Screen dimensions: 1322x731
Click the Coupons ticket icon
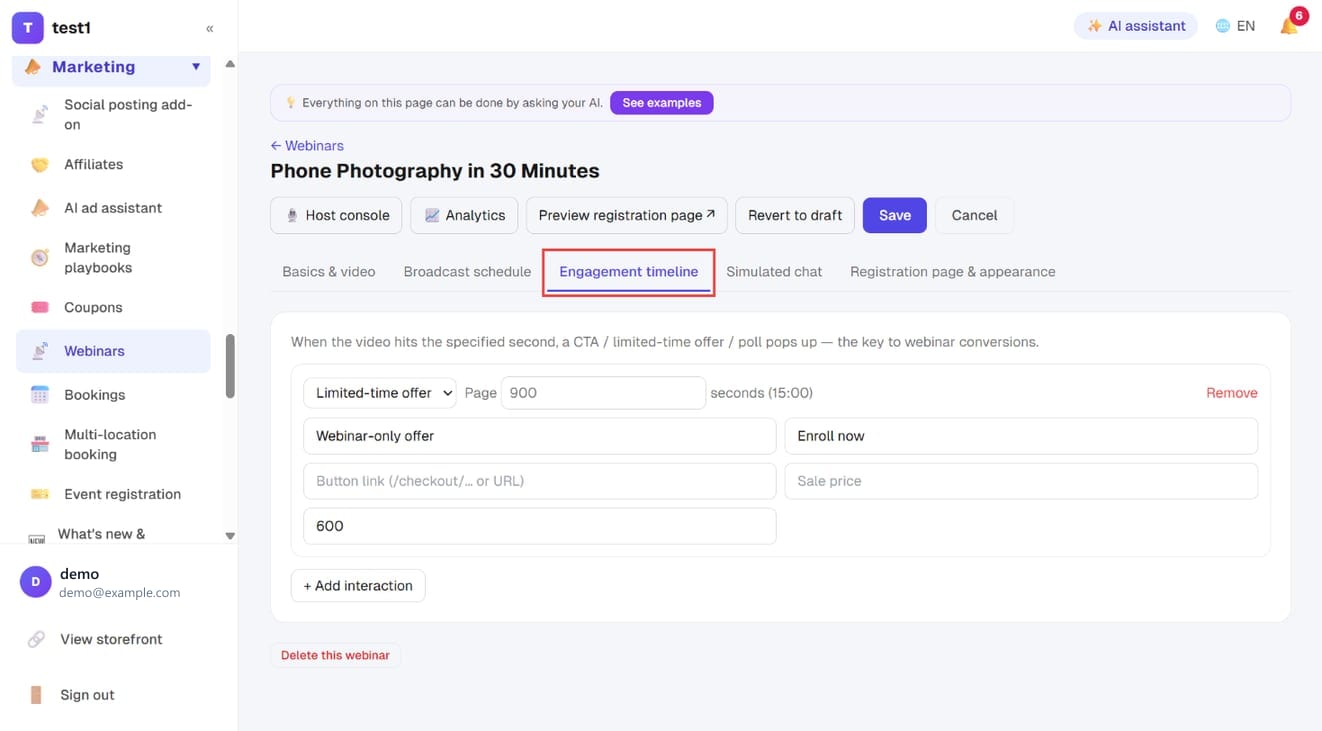[x=39, y=308]
